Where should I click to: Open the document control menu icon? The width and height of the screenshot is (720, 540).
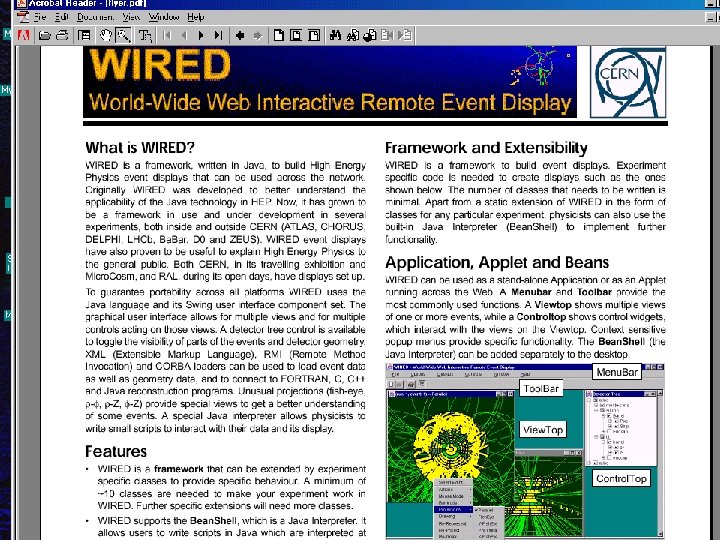(x=23, y=17)
